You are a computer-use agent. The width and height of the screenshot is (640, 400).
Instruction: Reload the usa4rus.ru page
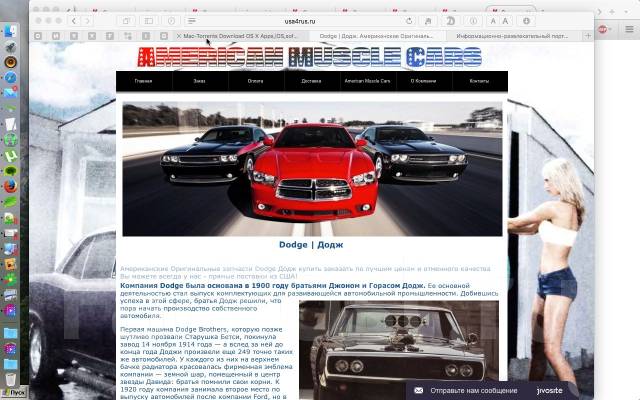(x=409, y=21)
